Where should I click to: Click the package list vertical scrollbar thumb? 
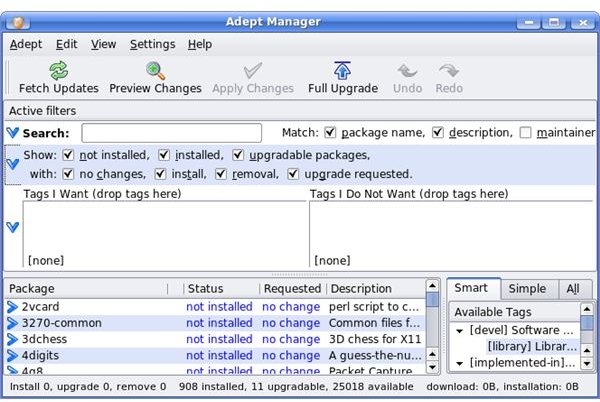tap(432, 299)
